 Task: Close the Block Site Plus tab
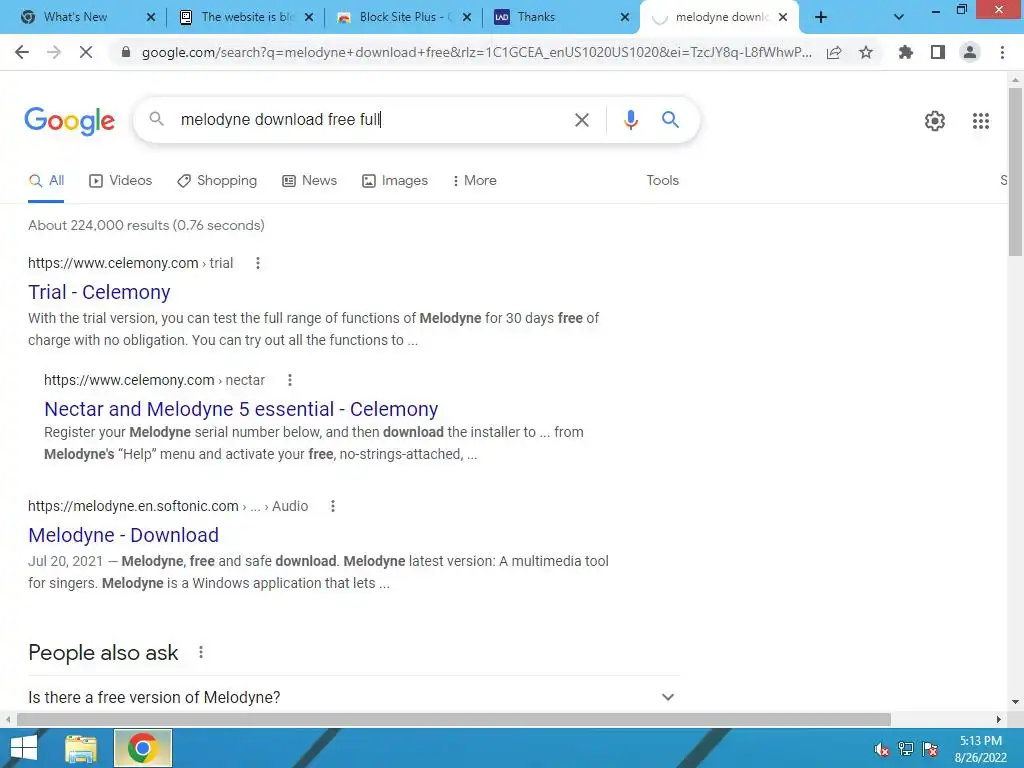click(467, 18)
